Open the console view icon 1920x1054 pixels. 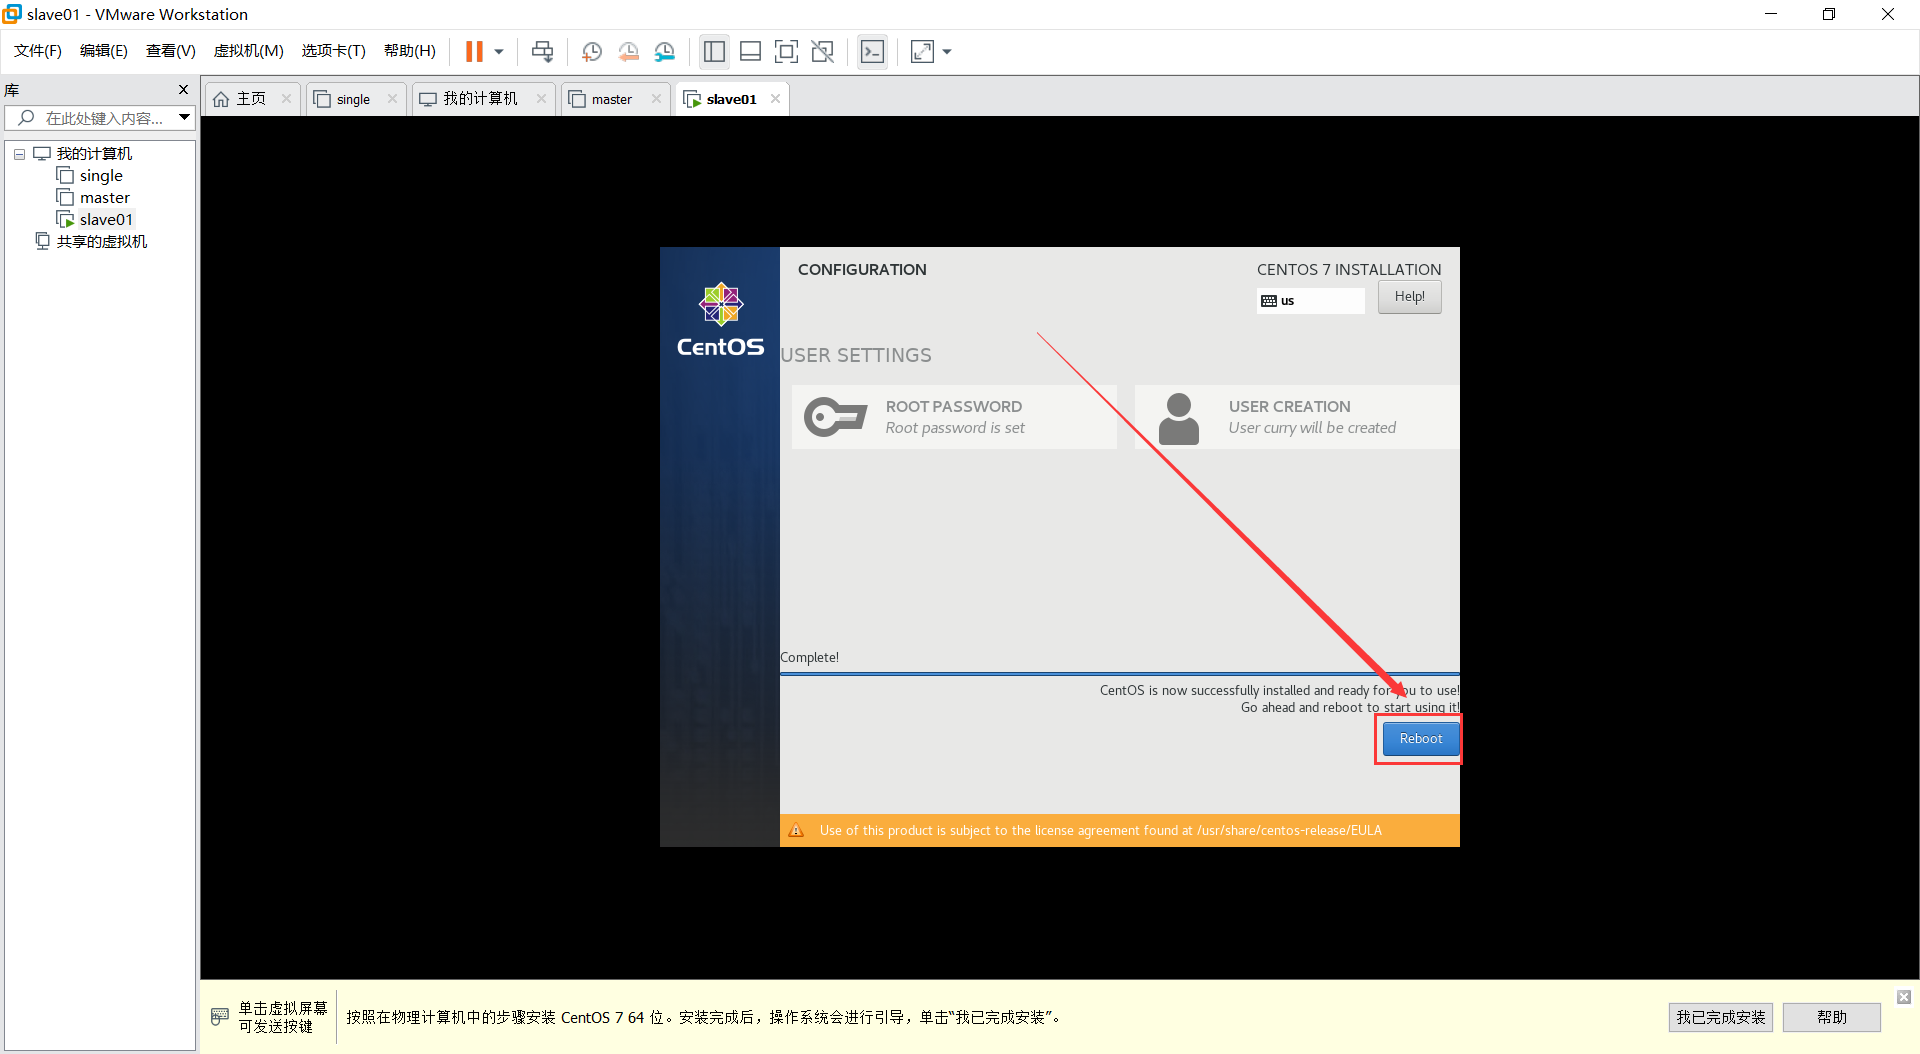[x=872, y=52]
